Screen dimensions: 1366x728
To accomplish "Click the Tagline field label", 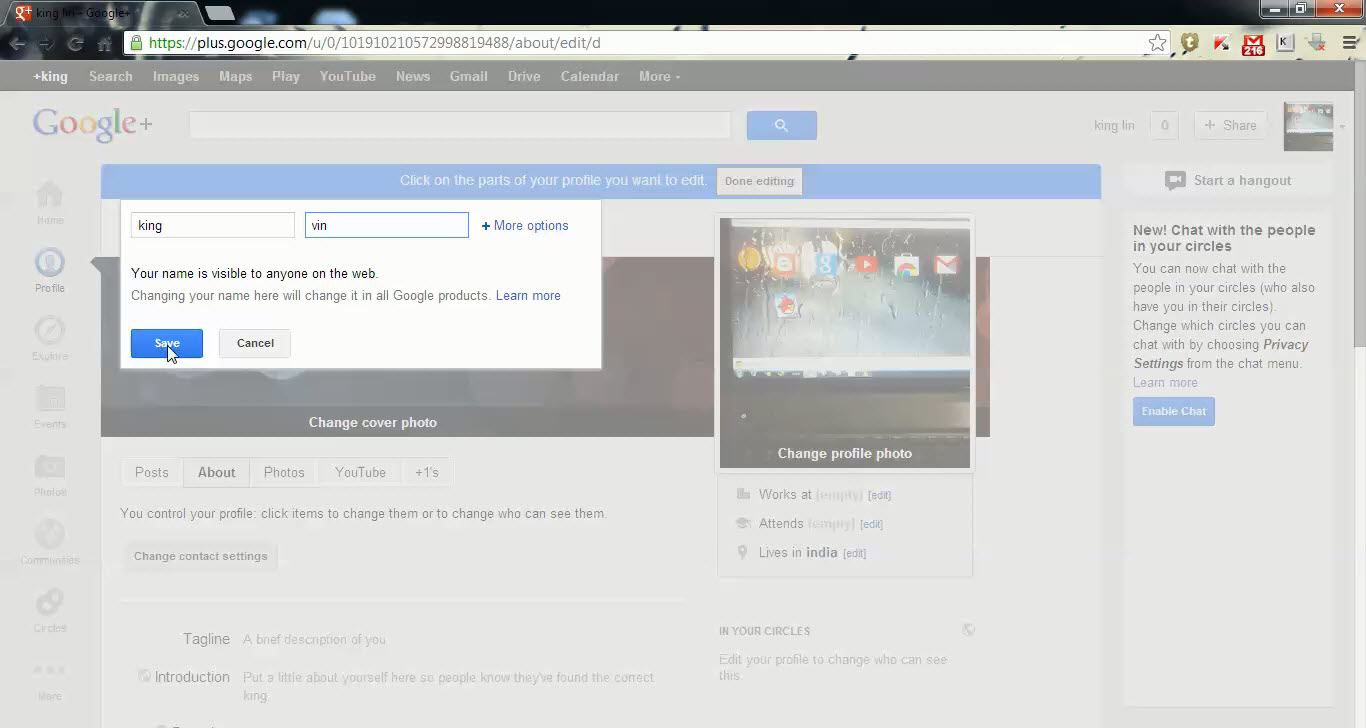I will pos(206,639).
